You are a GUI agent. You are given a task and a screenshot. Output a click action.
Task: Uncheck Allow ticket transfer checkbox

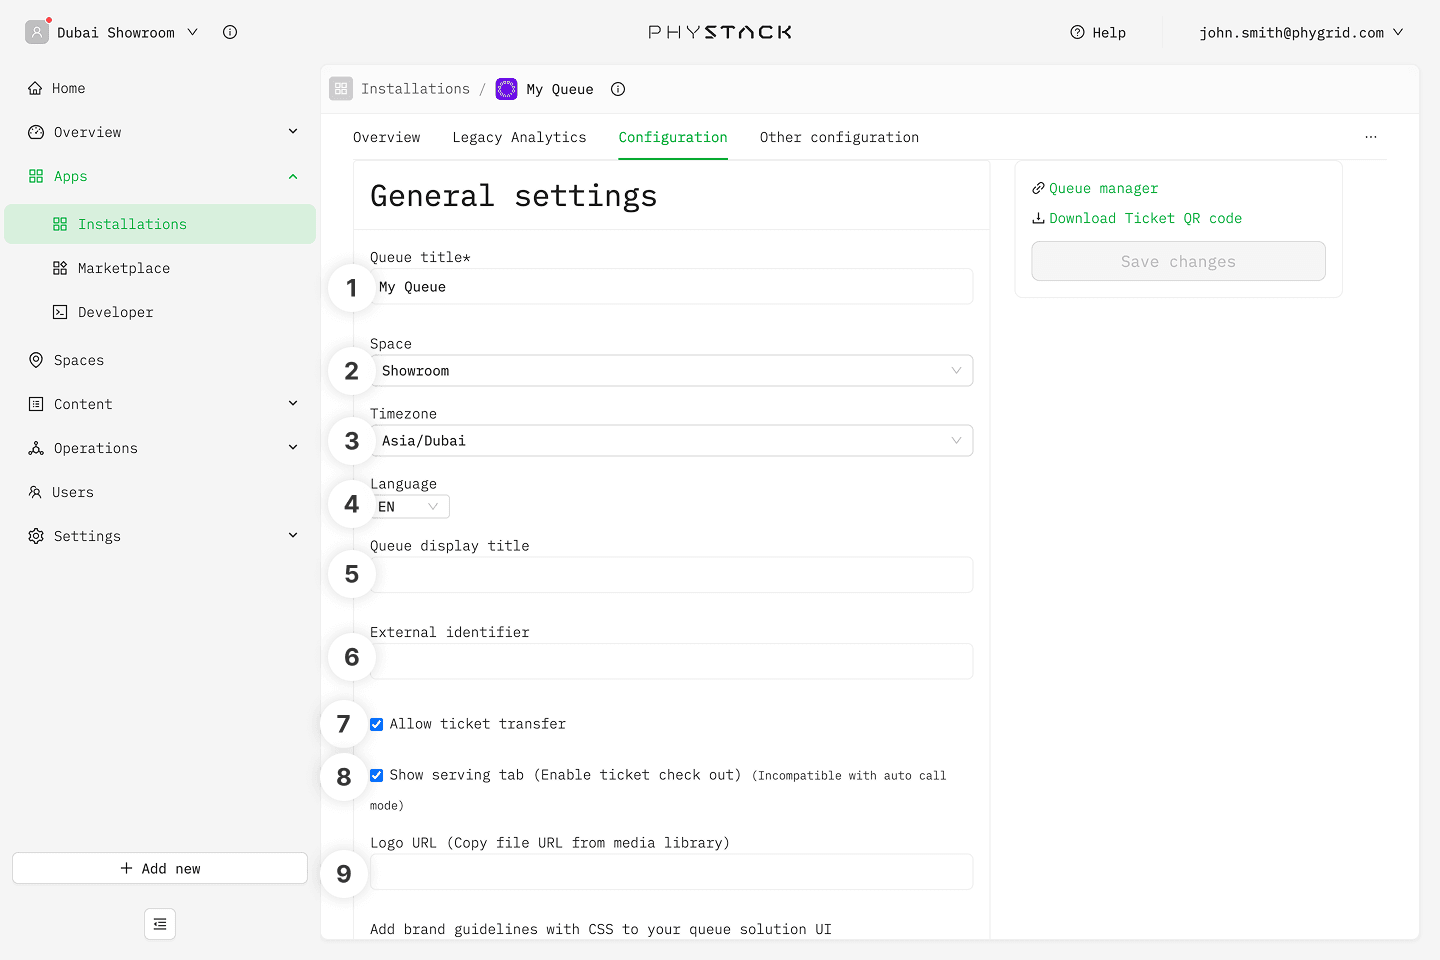click(377, 724)
